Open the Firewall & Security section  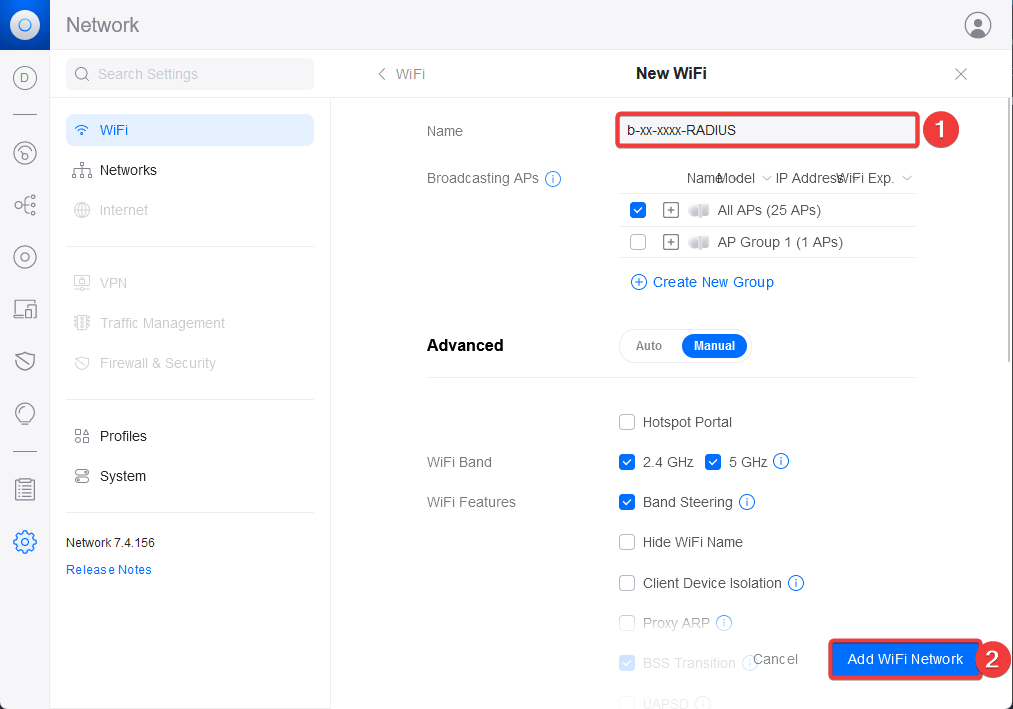click(x=190, y=363)
